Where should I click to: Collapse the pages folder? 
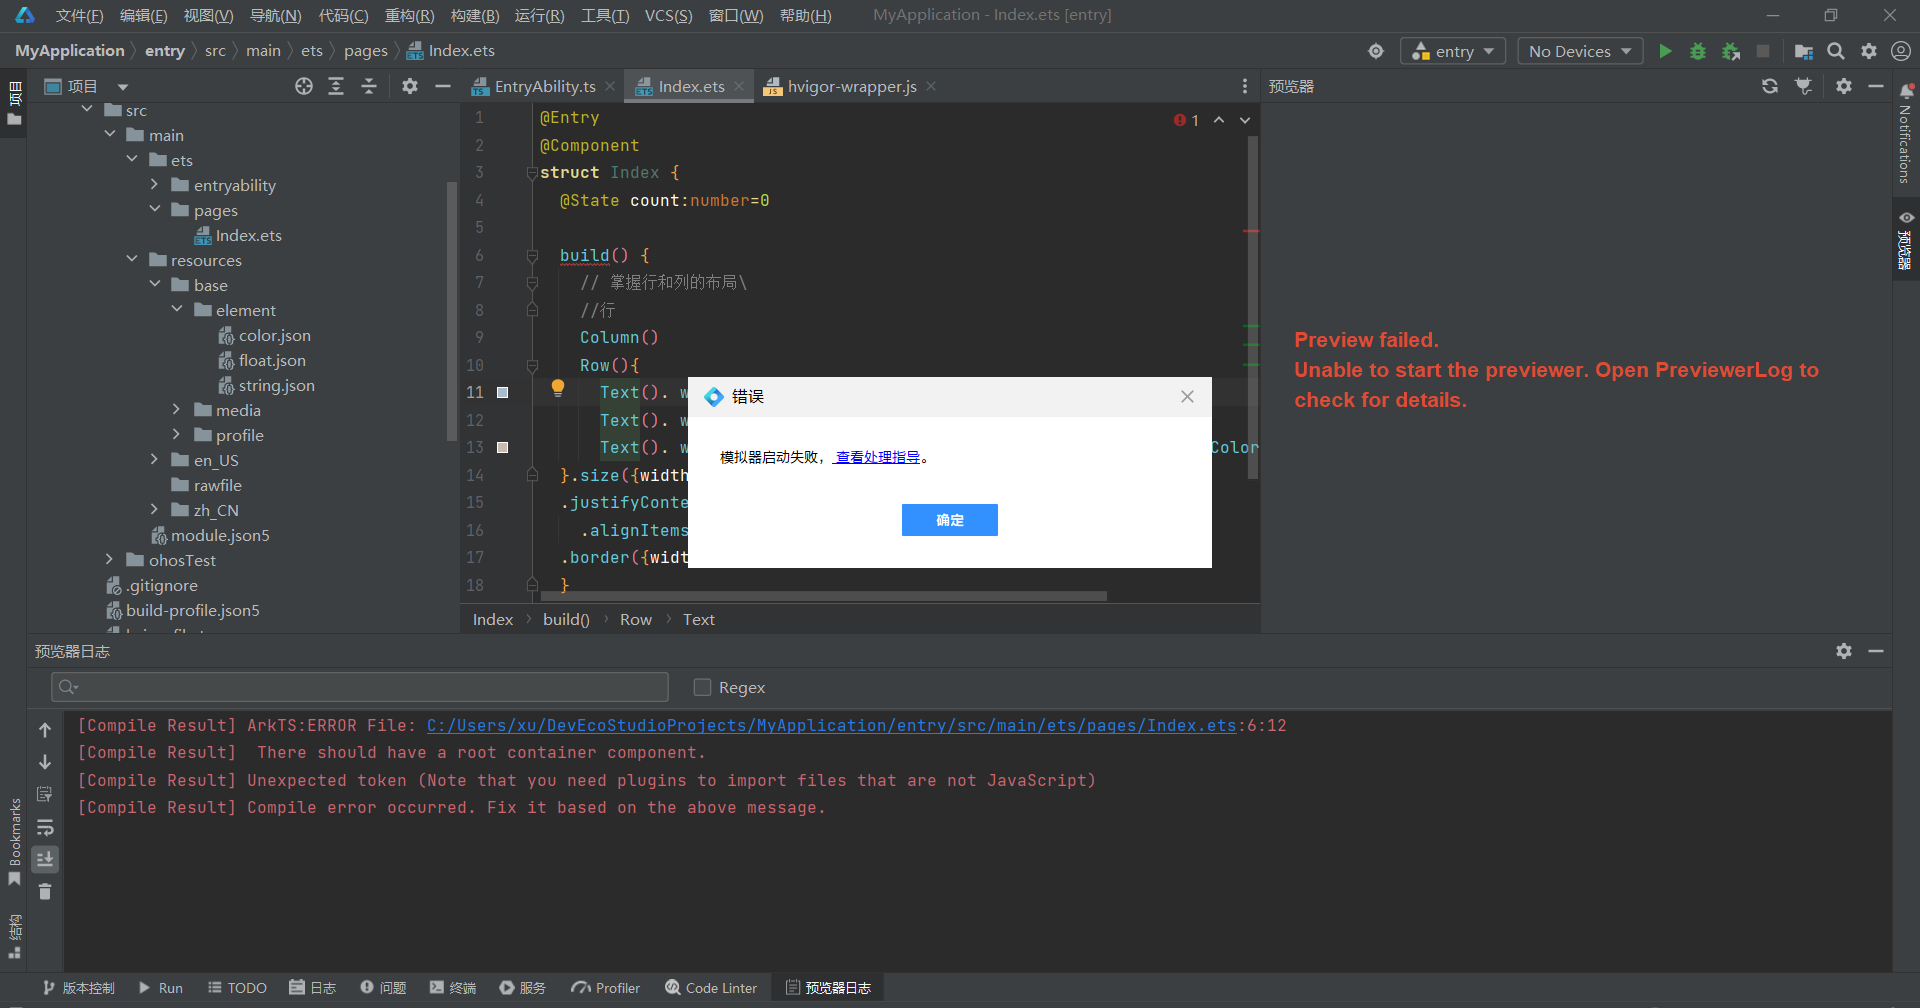[x=154, y=209]
